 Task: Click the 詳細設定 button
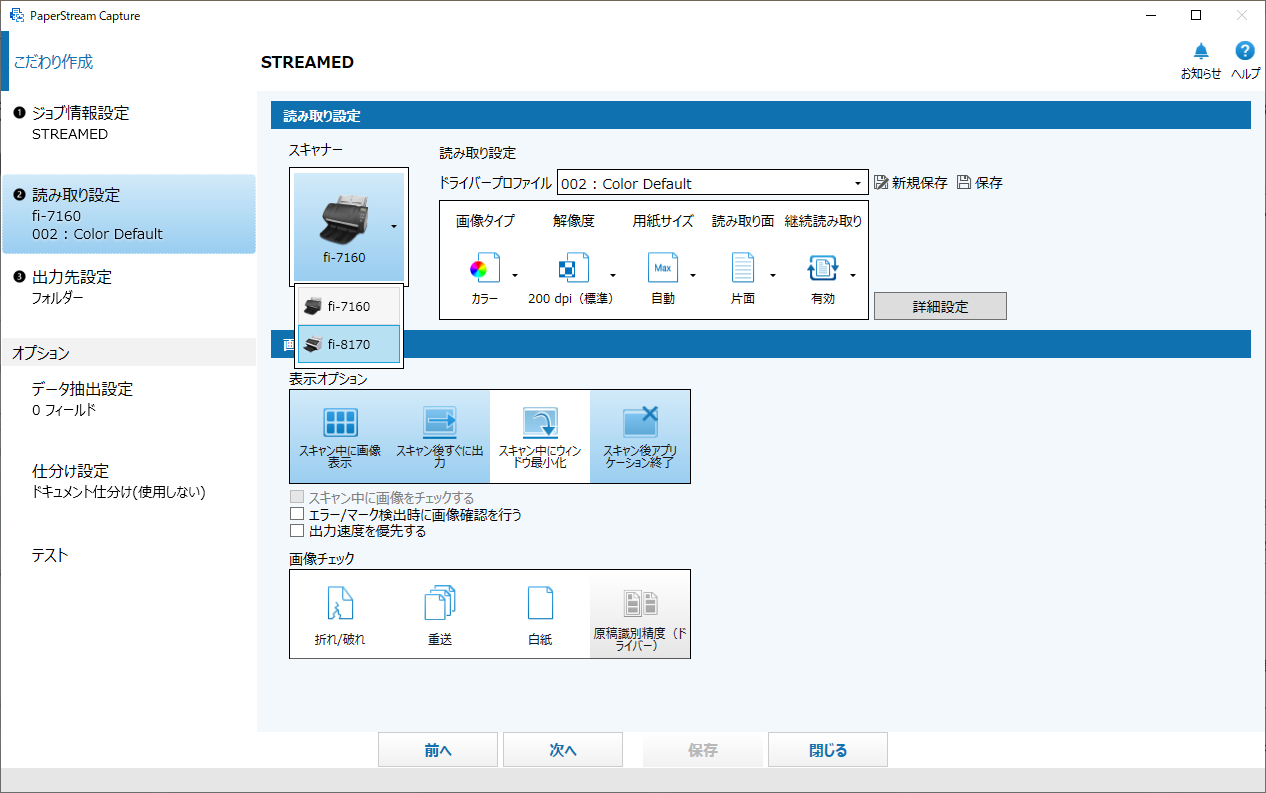pos(940,306)
